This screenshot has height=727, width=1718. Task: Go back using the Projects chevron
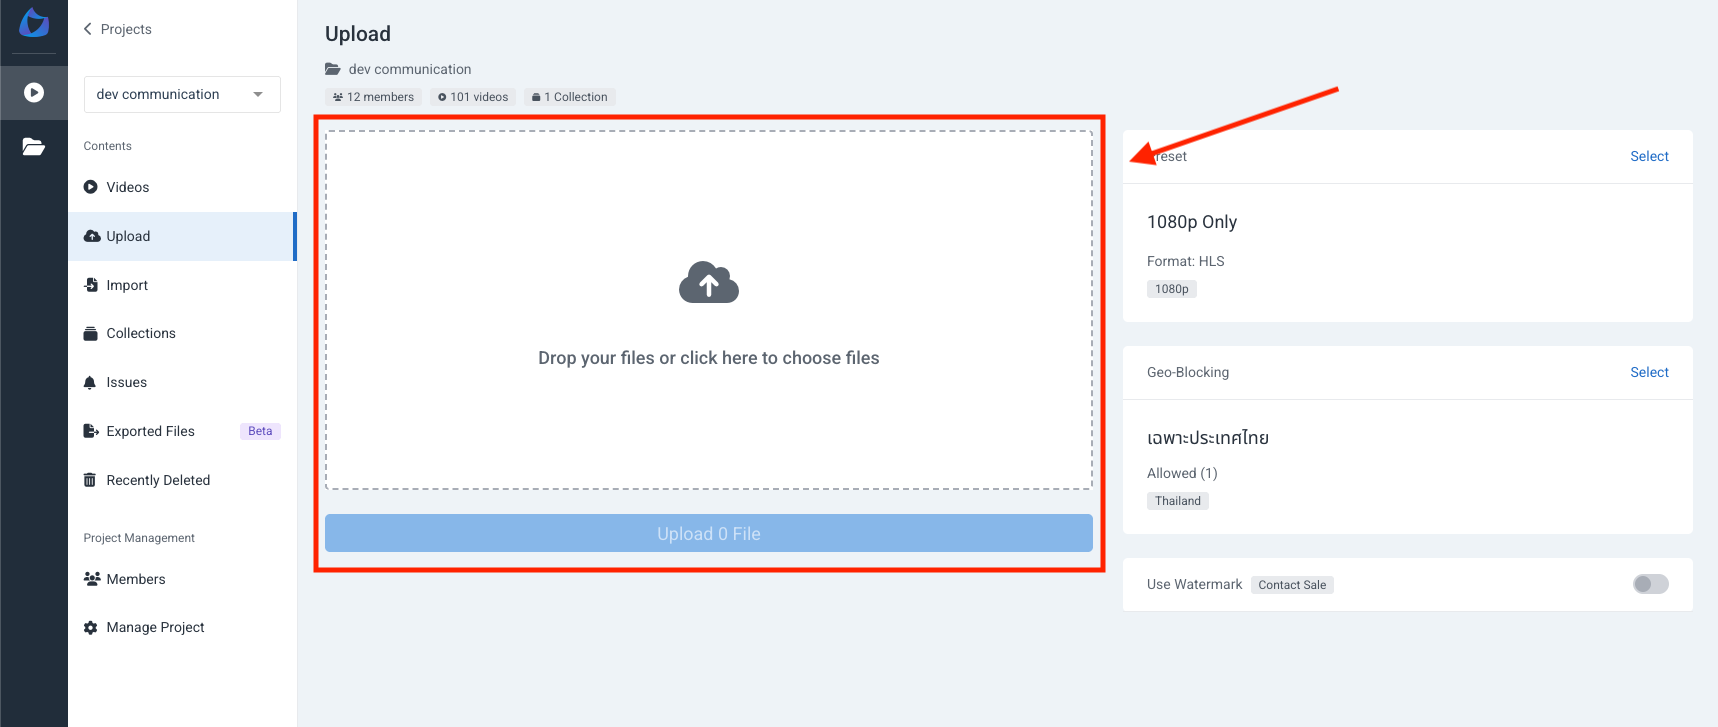point(88,29)
